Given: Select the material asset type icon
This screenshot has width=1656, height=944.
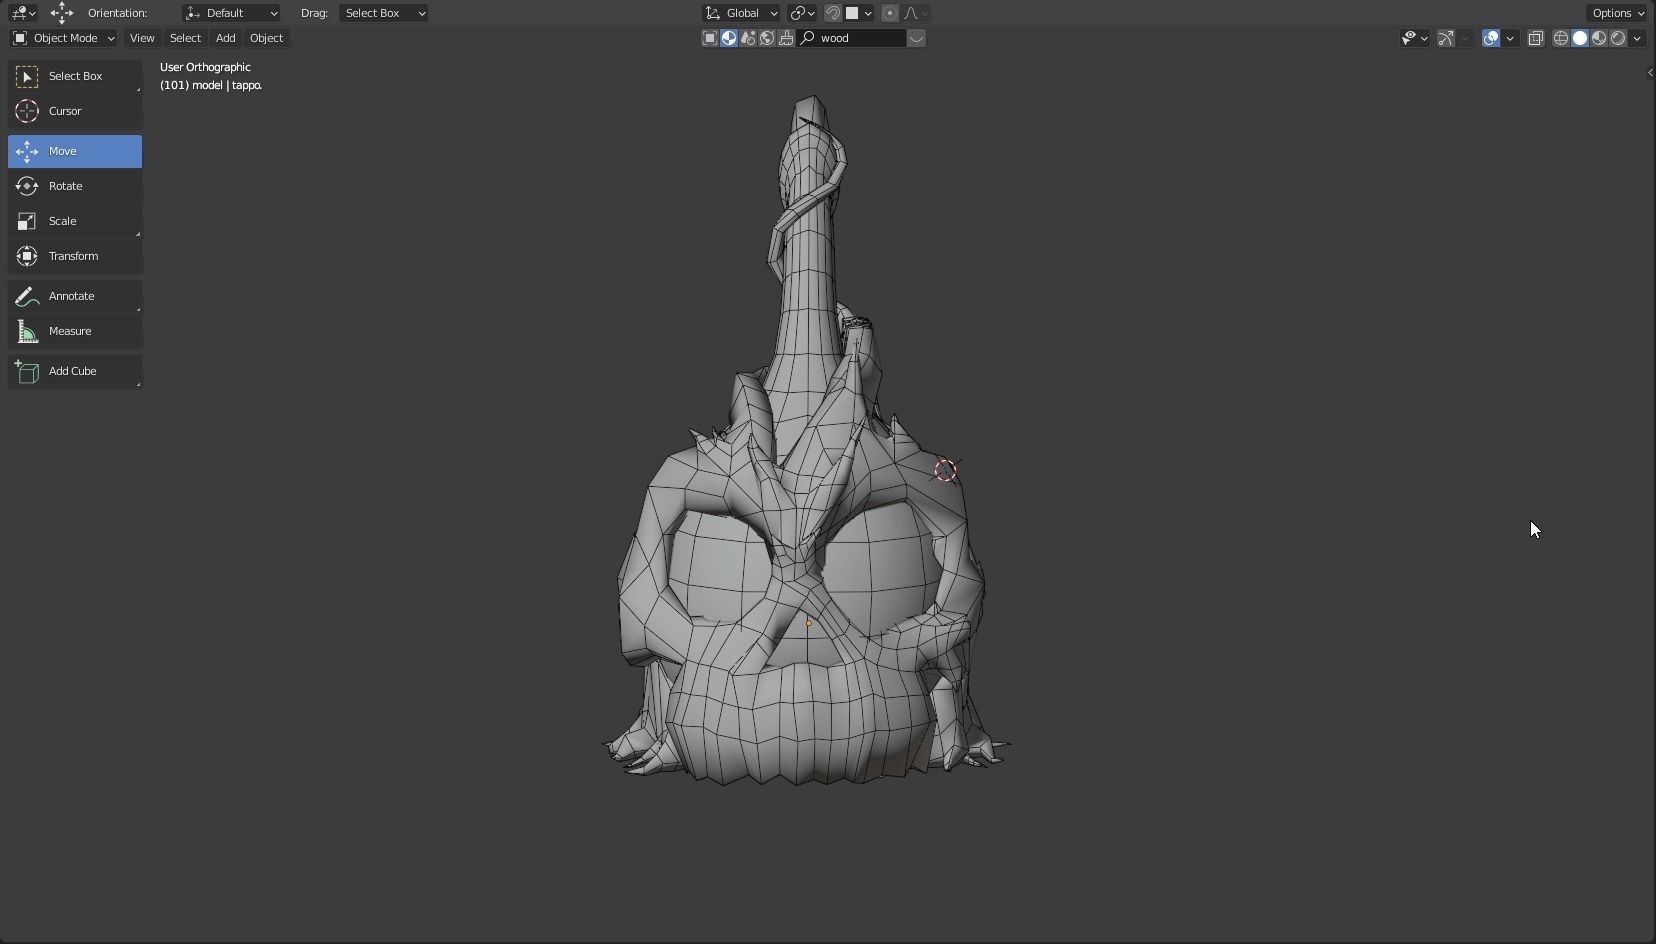Looking at the screenshot, I should point(729,38).
